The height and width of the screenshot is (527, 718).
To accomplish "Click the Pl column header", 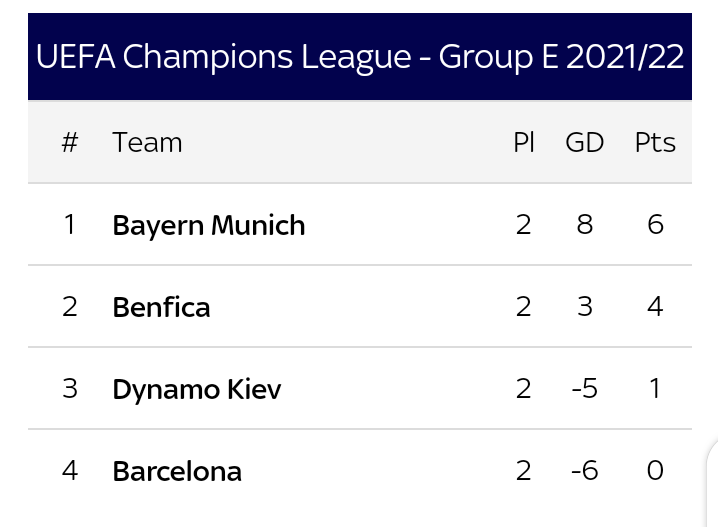I will [x=524, y=142].
